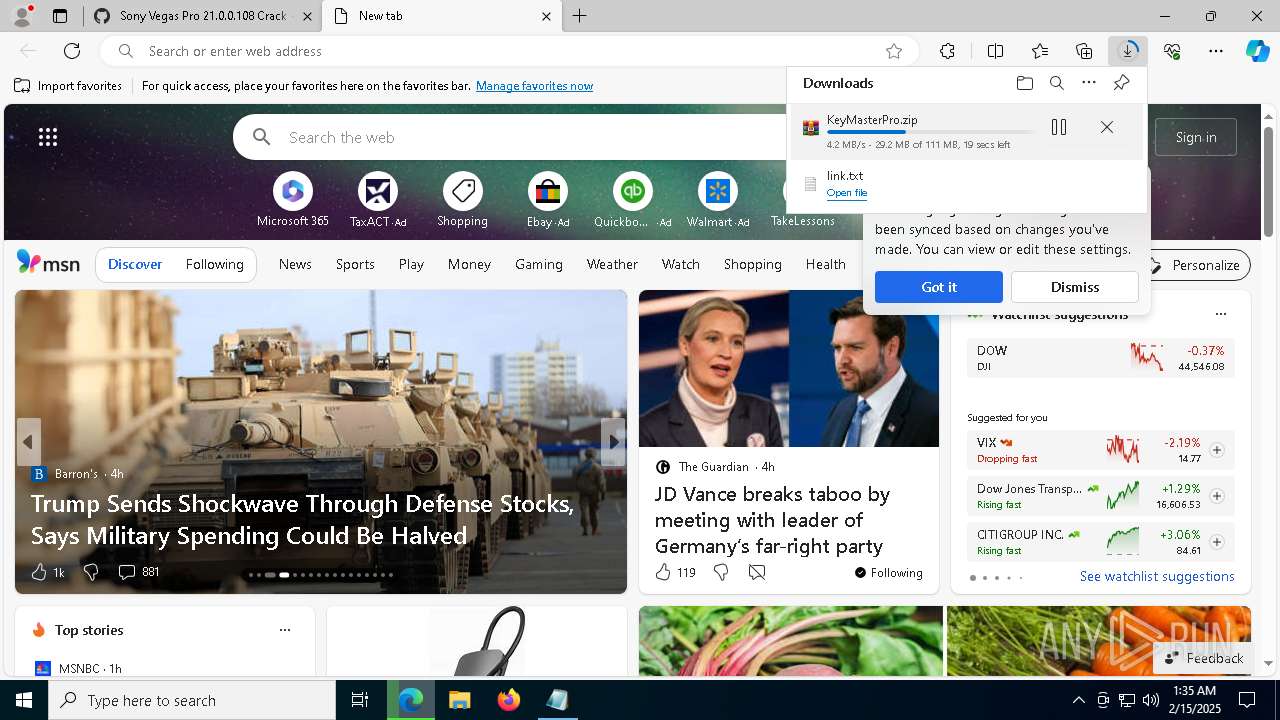This screenshot has height=720, width=1280.
Task: Open Edge Settings and more menu
Action: (x=1216, y=51)
